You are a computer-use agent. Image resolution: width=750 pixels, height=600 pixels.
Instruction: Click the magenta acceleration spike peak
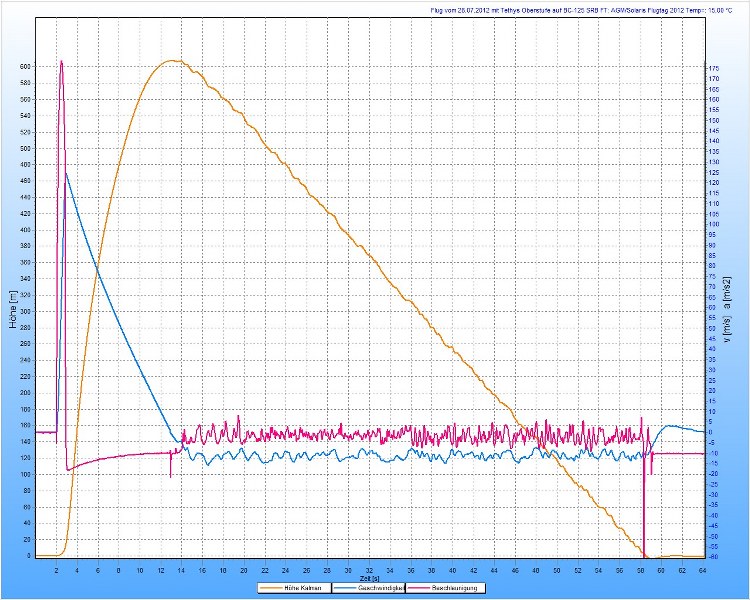pyautogui.click(x=61, y=61)
